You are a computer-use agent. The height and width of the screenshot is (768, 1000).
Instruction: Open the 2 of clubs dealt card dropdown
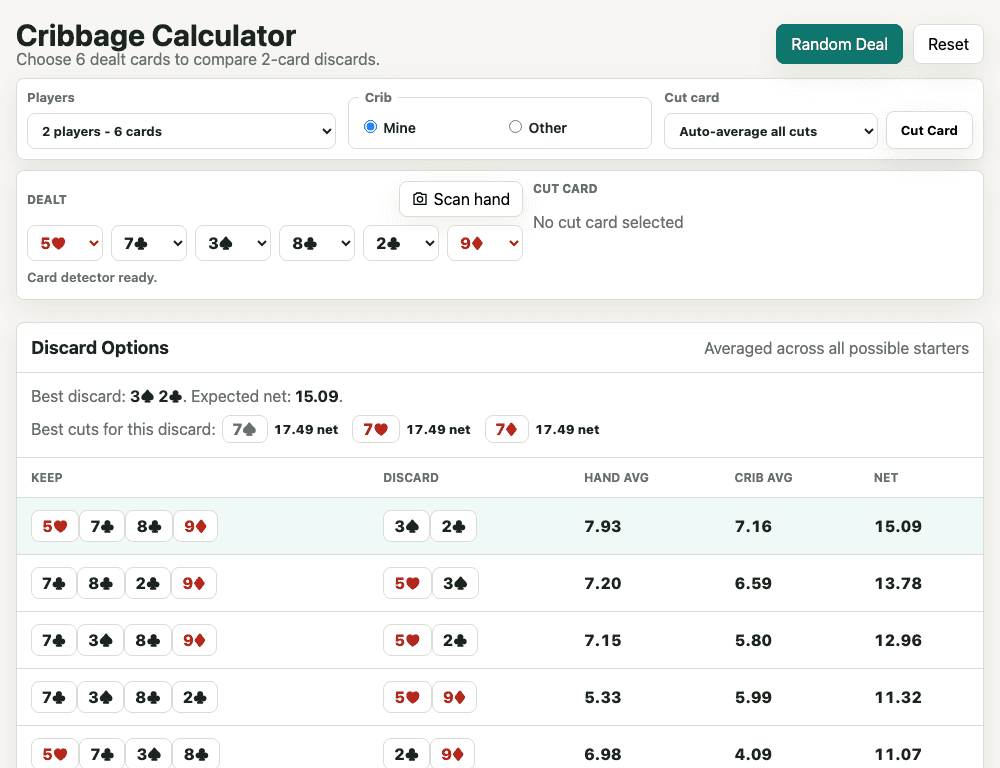click(x=401, y=243)
